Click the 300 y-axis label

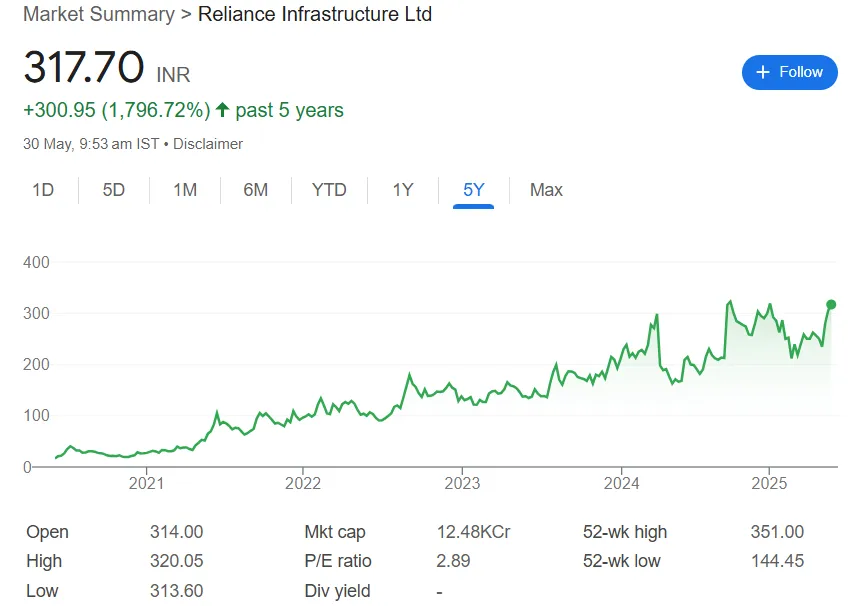[36, 313]
